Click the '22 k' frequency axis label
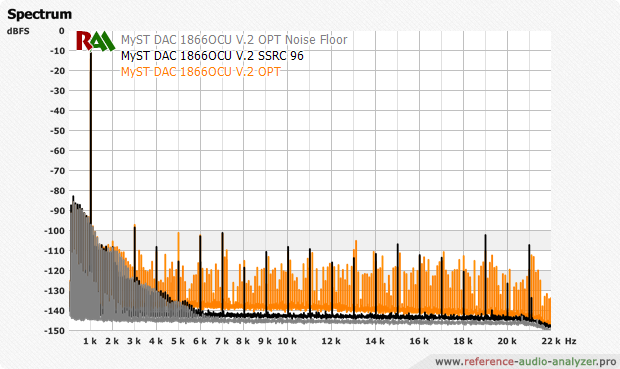 pos(551,341)
